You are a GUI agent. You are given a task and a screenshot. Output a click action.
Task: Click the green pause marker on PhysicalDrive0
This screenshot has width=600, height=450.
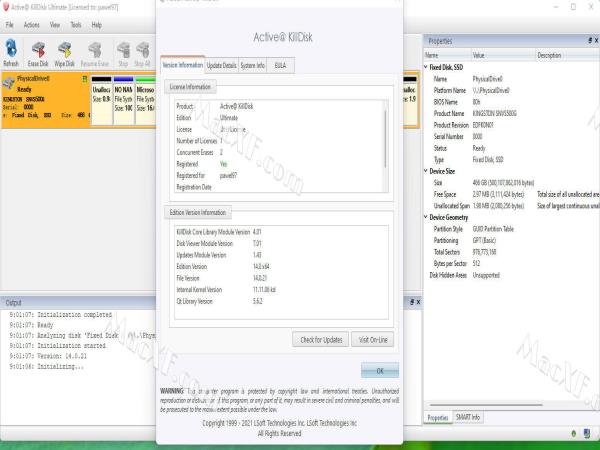[x=85, y=79]
